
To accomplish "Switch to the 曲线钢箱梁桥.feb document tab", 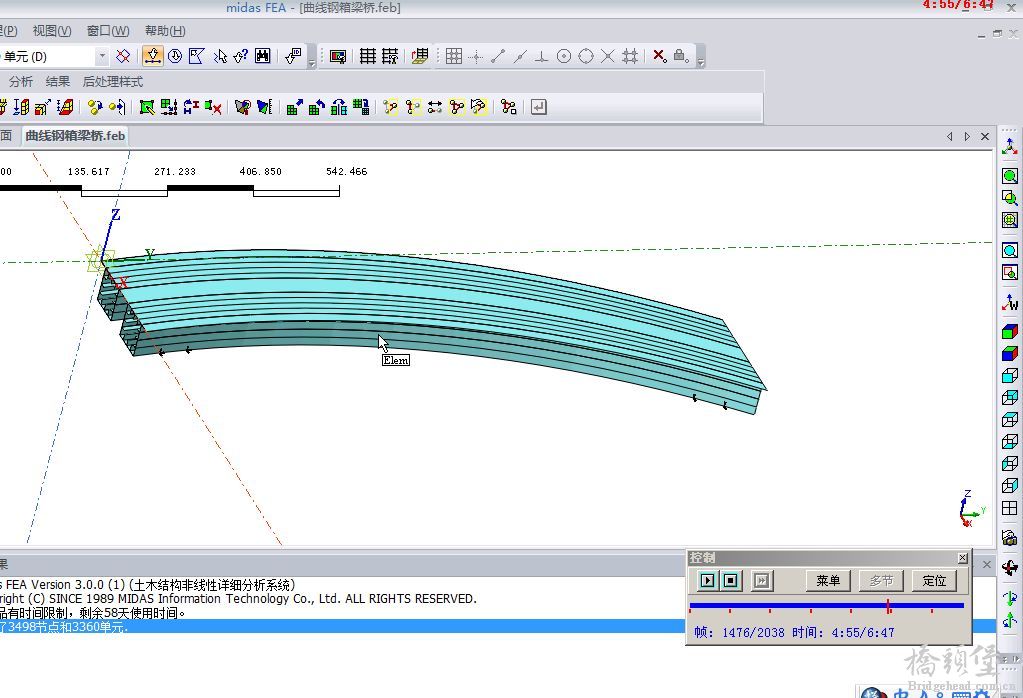I will click(75, 136).
